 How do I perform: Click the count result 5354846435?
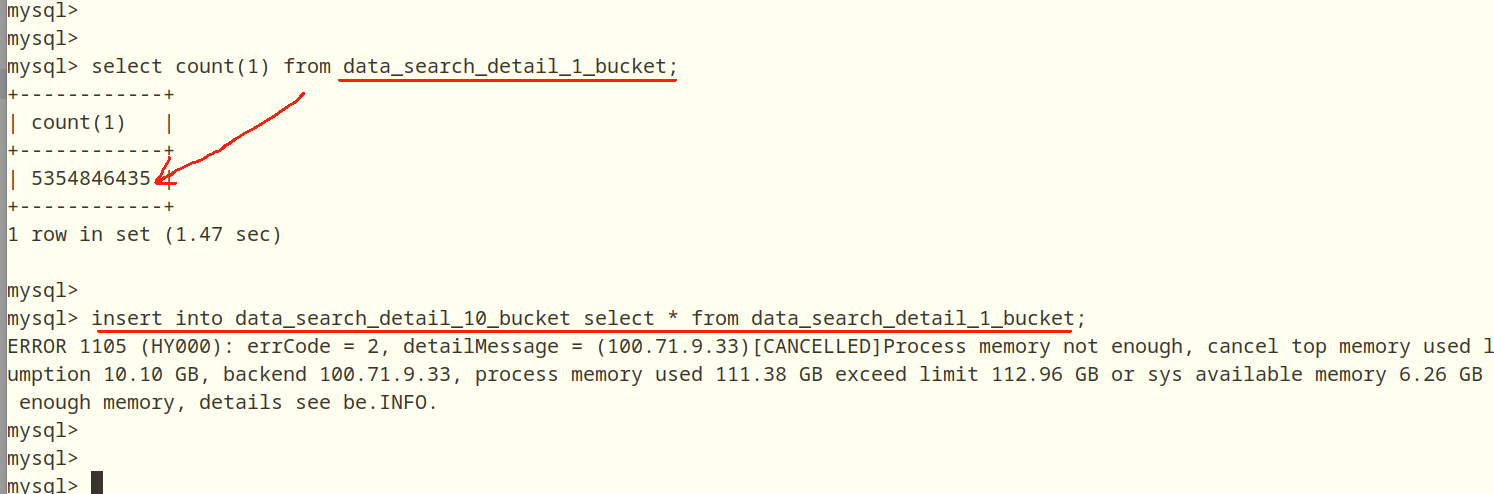pos(91,179)
